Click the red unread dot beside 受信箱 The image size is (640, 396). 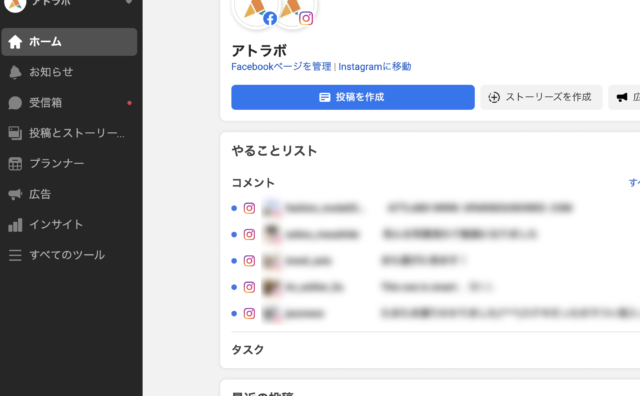pos(129,103)
